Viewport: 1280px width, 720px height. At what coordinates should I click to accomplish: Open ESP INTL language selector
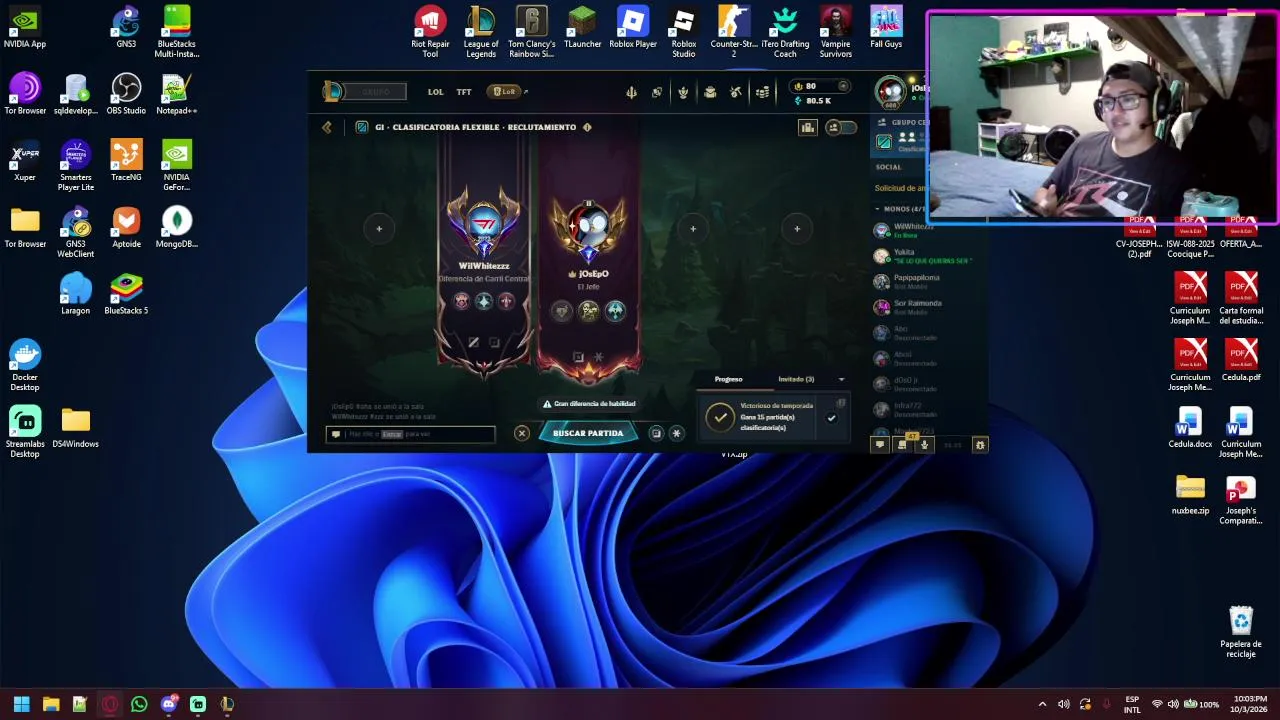(x=1132, y=704)
